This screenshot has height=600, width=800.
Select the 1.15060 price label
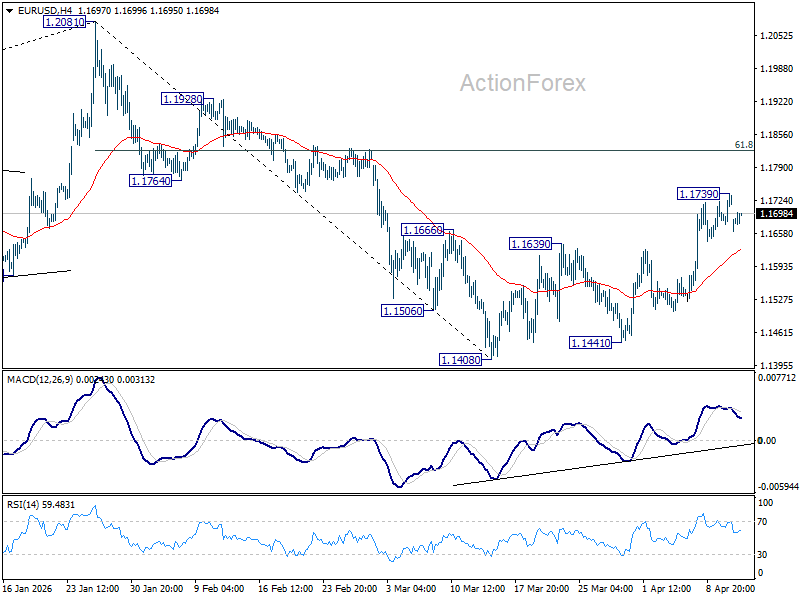pyautogui.click(x=403, y=311)
